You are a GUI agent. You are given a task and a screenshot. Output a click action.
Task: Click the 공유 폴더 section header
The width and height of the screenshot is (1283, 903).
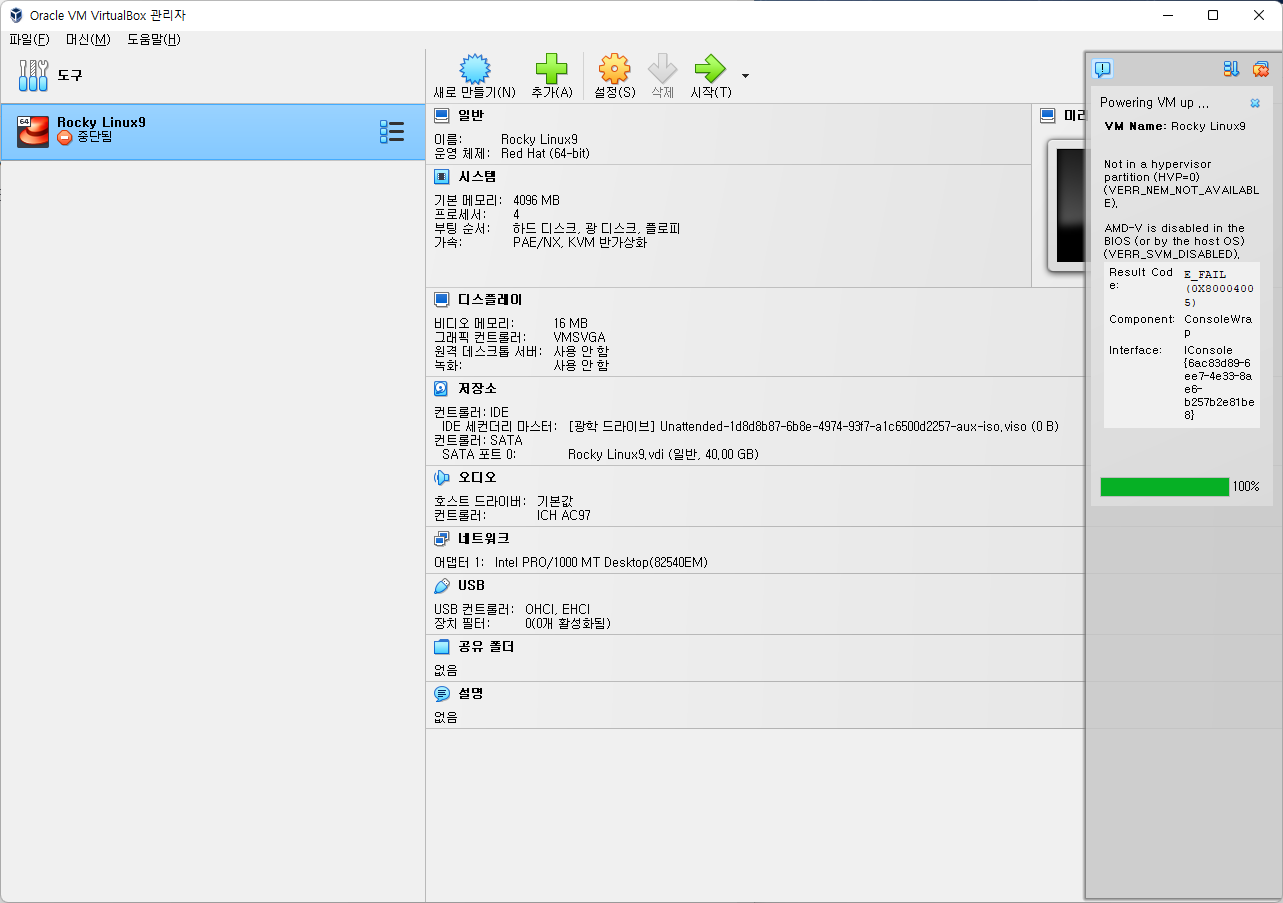tap(486, 646)
